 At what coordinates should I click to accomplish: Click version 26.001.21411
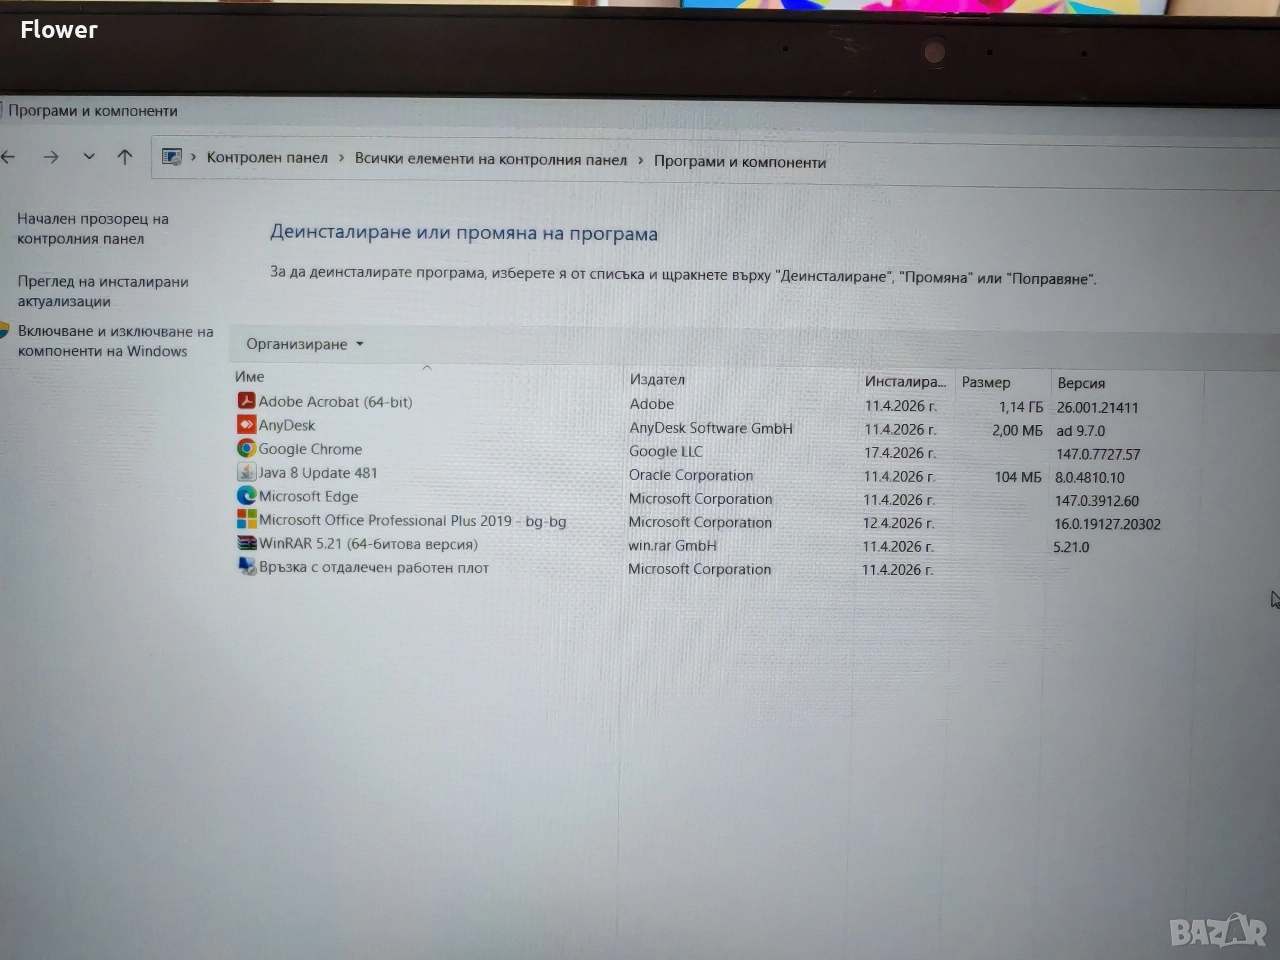[x=1097, y=408]
